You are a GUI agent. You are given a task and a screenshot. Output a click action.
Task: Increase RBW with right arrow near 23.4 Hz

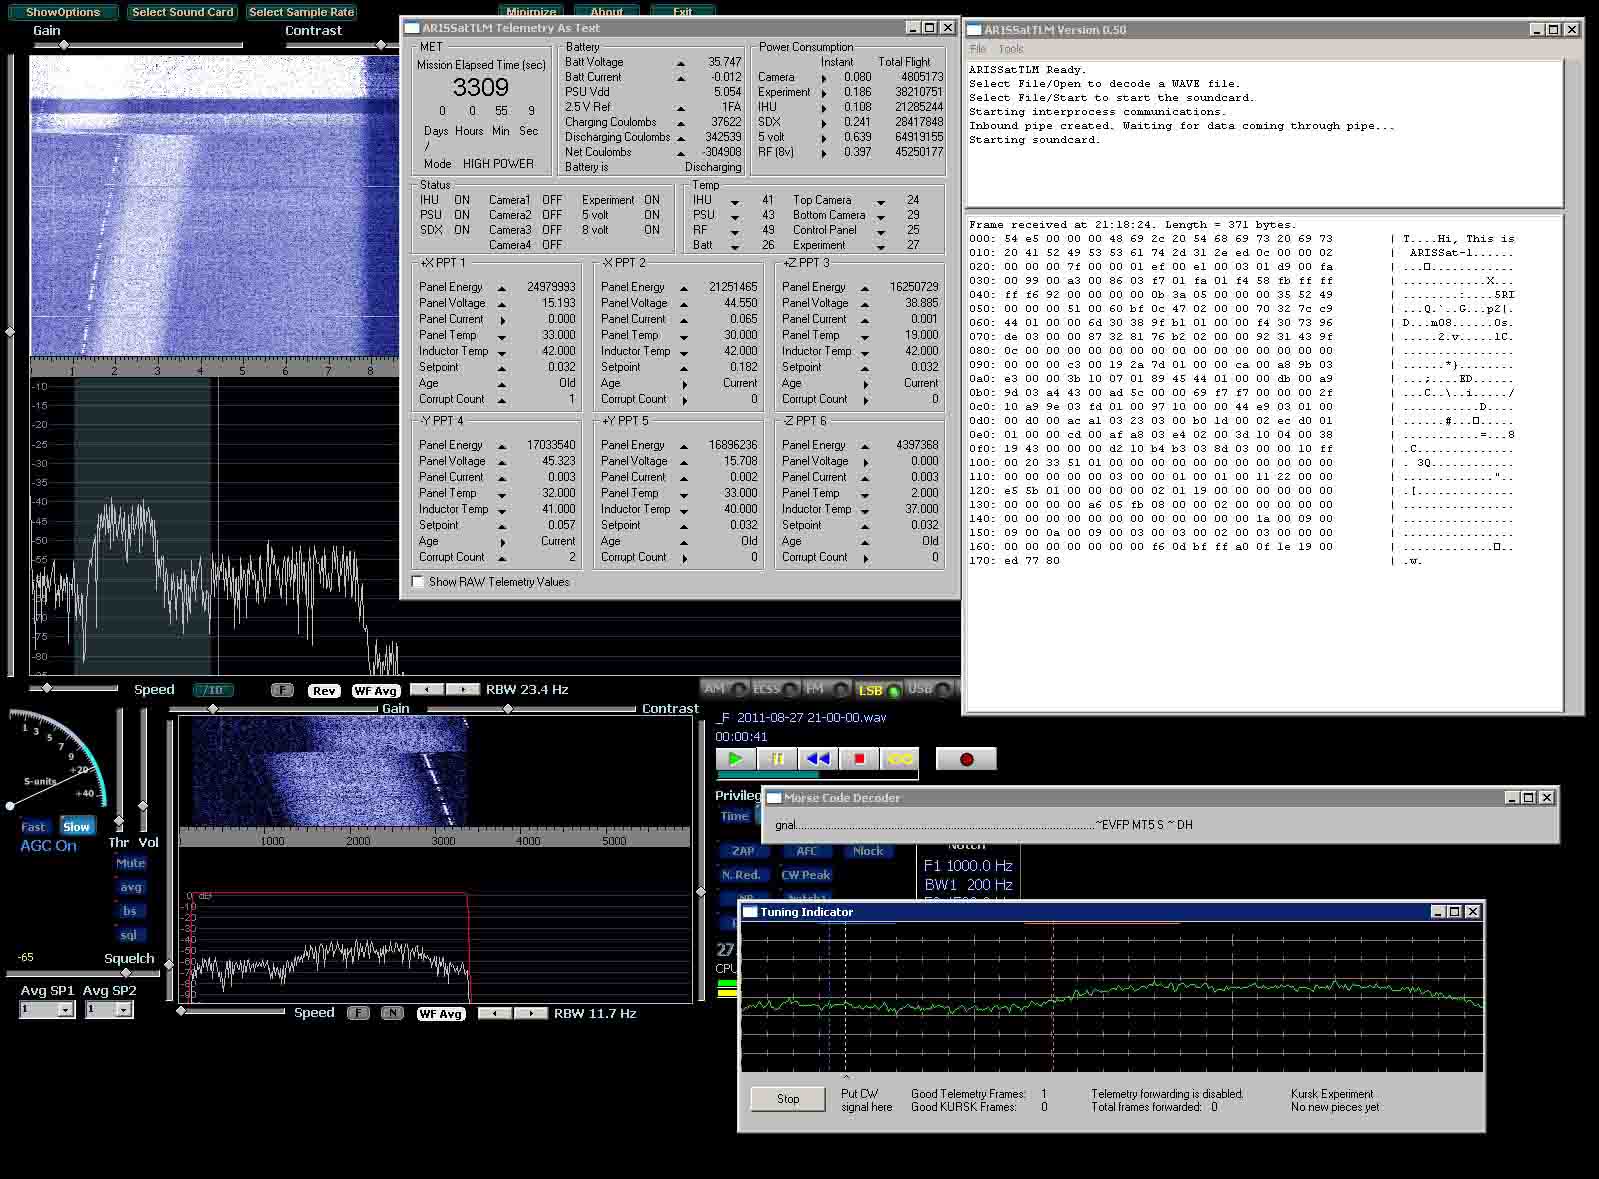pos(462,690)
